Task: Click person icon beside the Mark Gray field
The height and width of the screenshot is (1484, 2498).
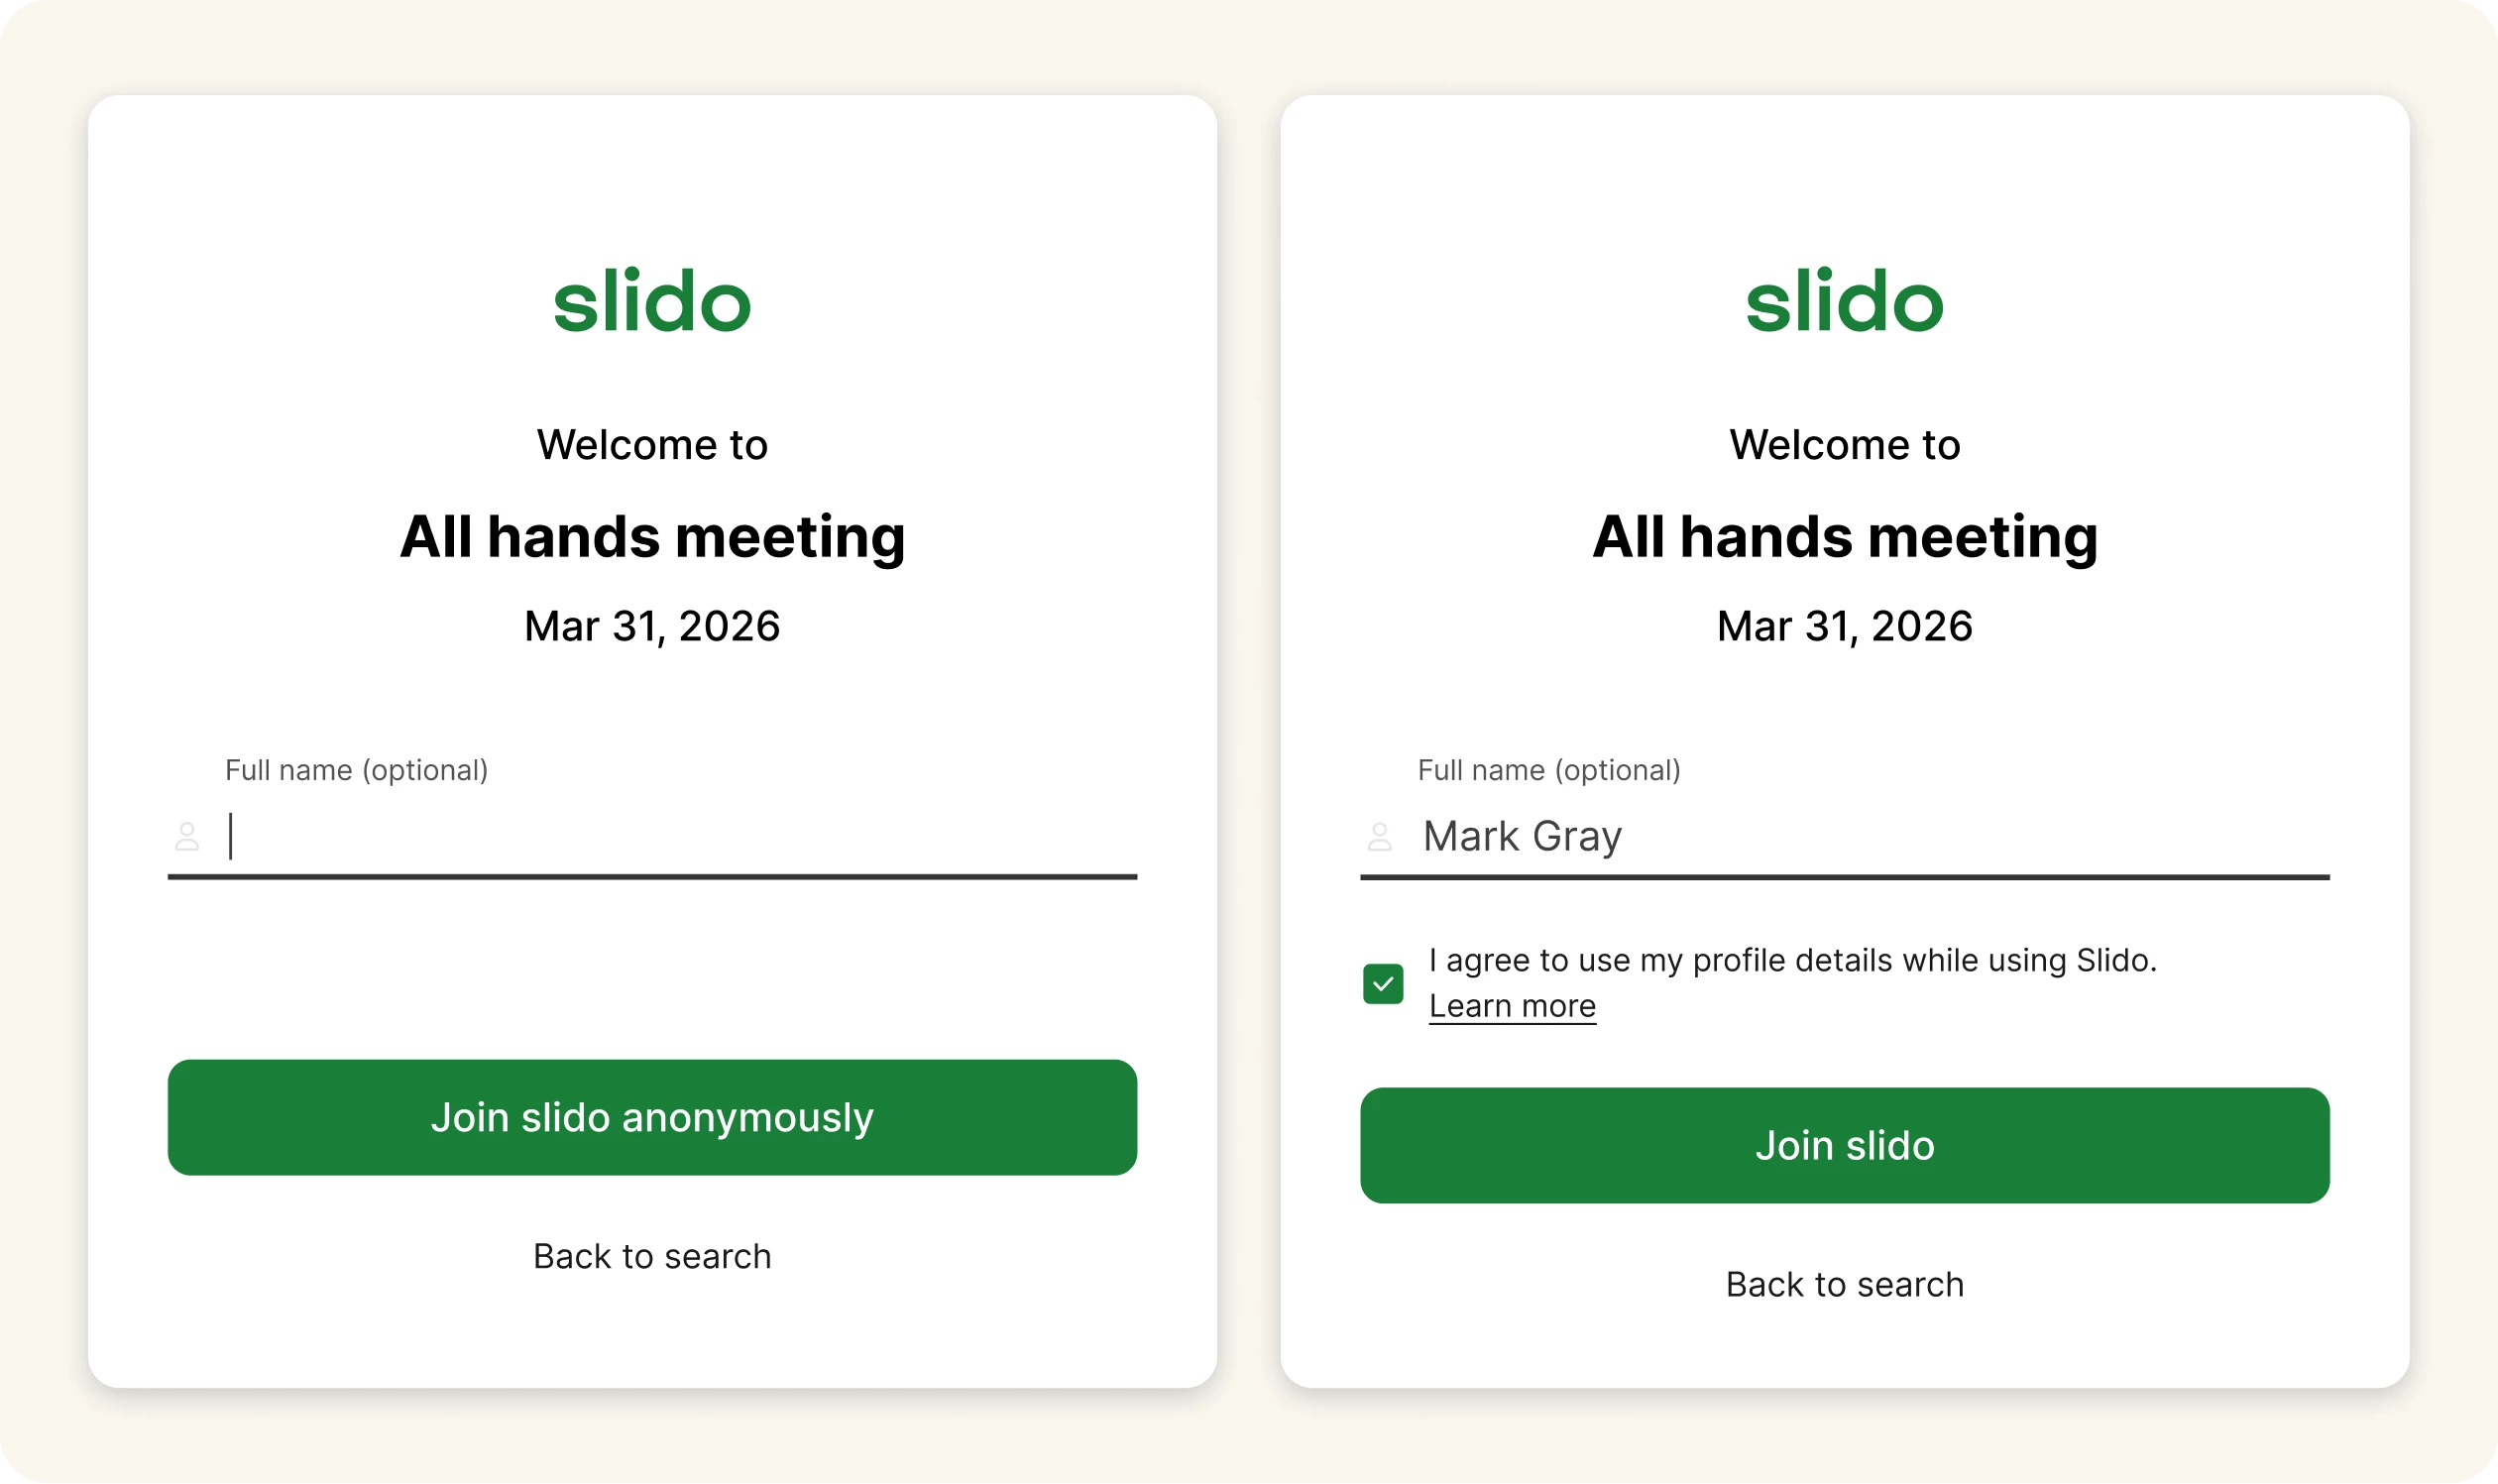Action: pos(1379,836)
